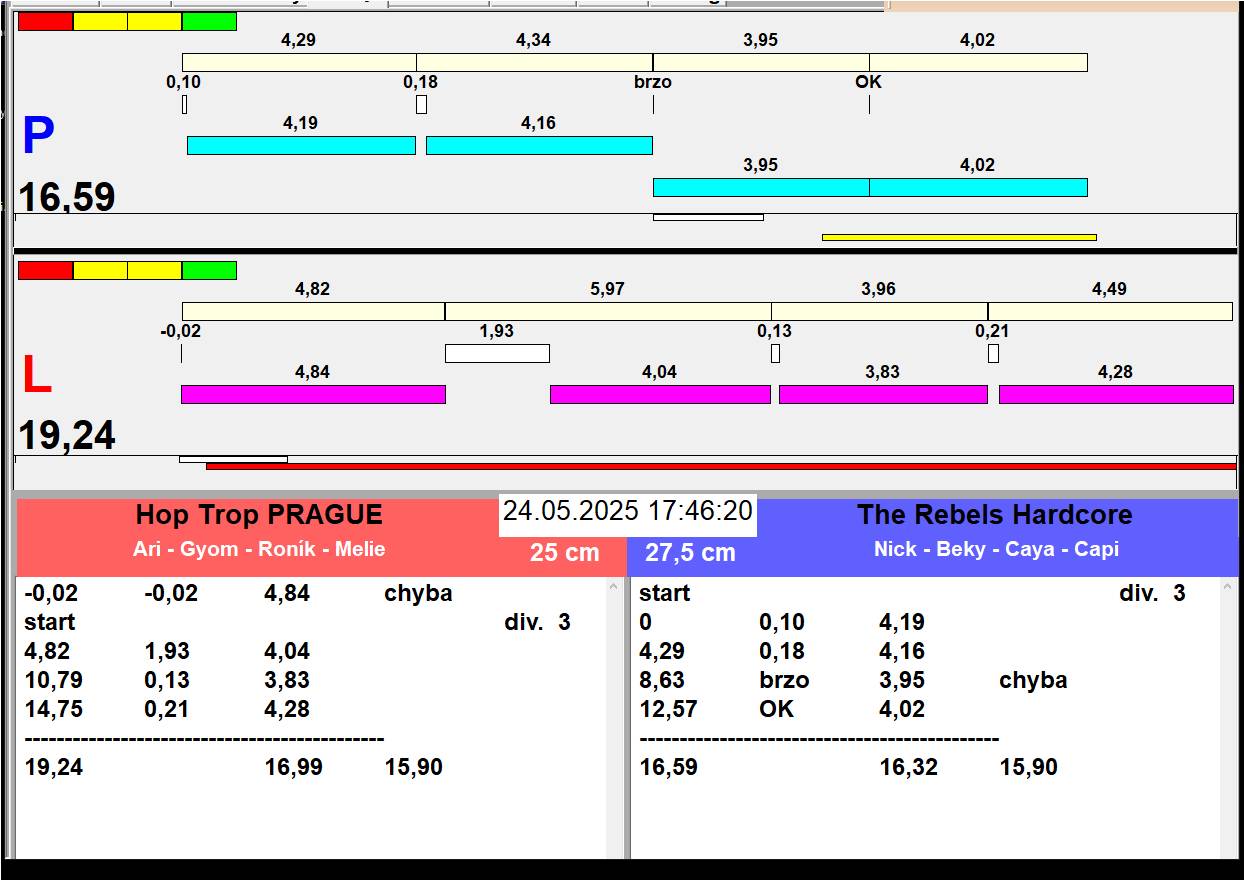
Task: Click the 16,99 value in Hop Trop results
Action: point(293,767)
